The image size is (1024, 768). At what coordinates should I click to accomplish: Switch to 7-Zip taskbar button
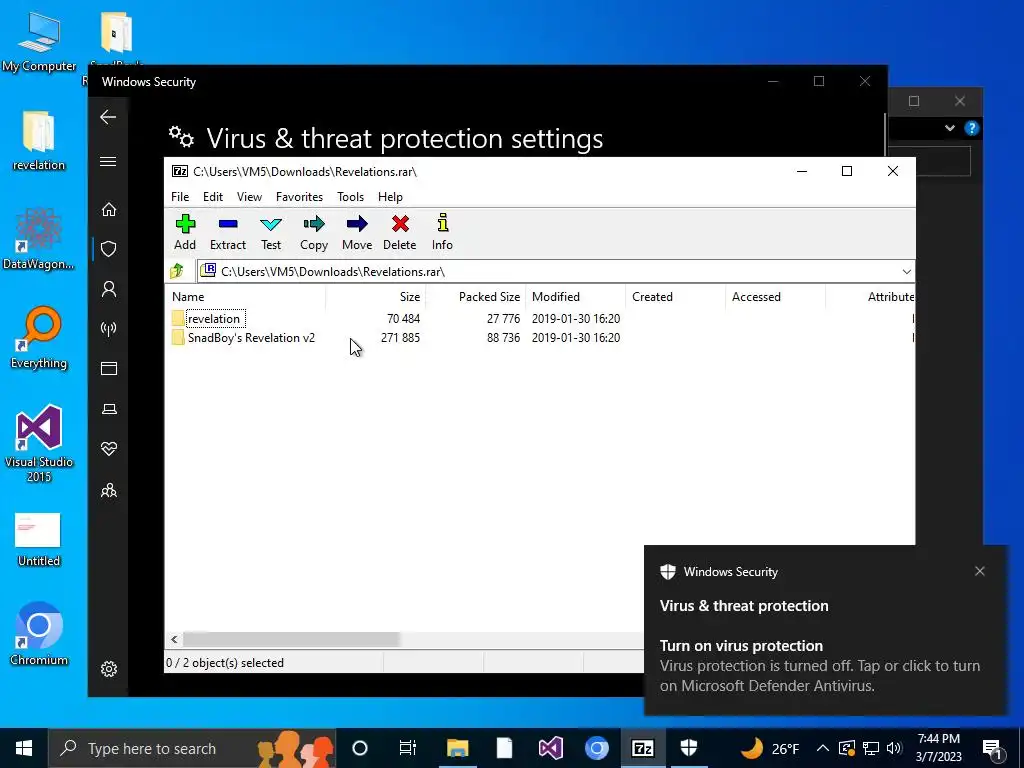tap(642, 748)
